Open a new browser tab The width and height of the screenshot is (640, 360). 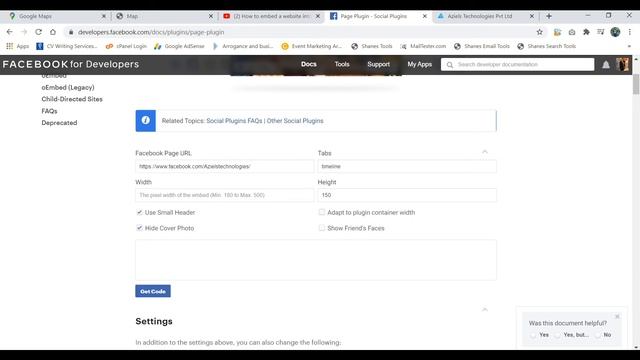(549, 16)
